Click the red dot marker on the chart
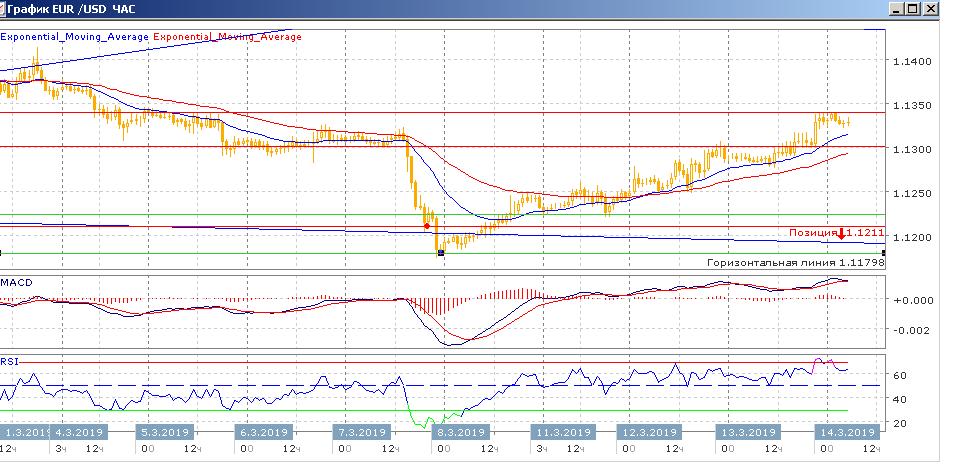The width and height of the screenshot is (957, 469). point(427,226)
